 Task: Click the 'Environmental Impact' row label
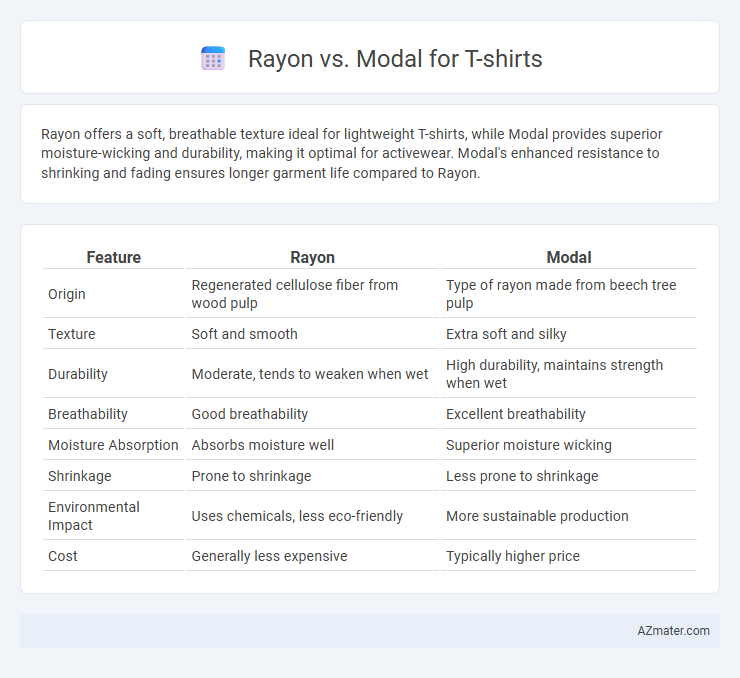click(x=94, y=516)
